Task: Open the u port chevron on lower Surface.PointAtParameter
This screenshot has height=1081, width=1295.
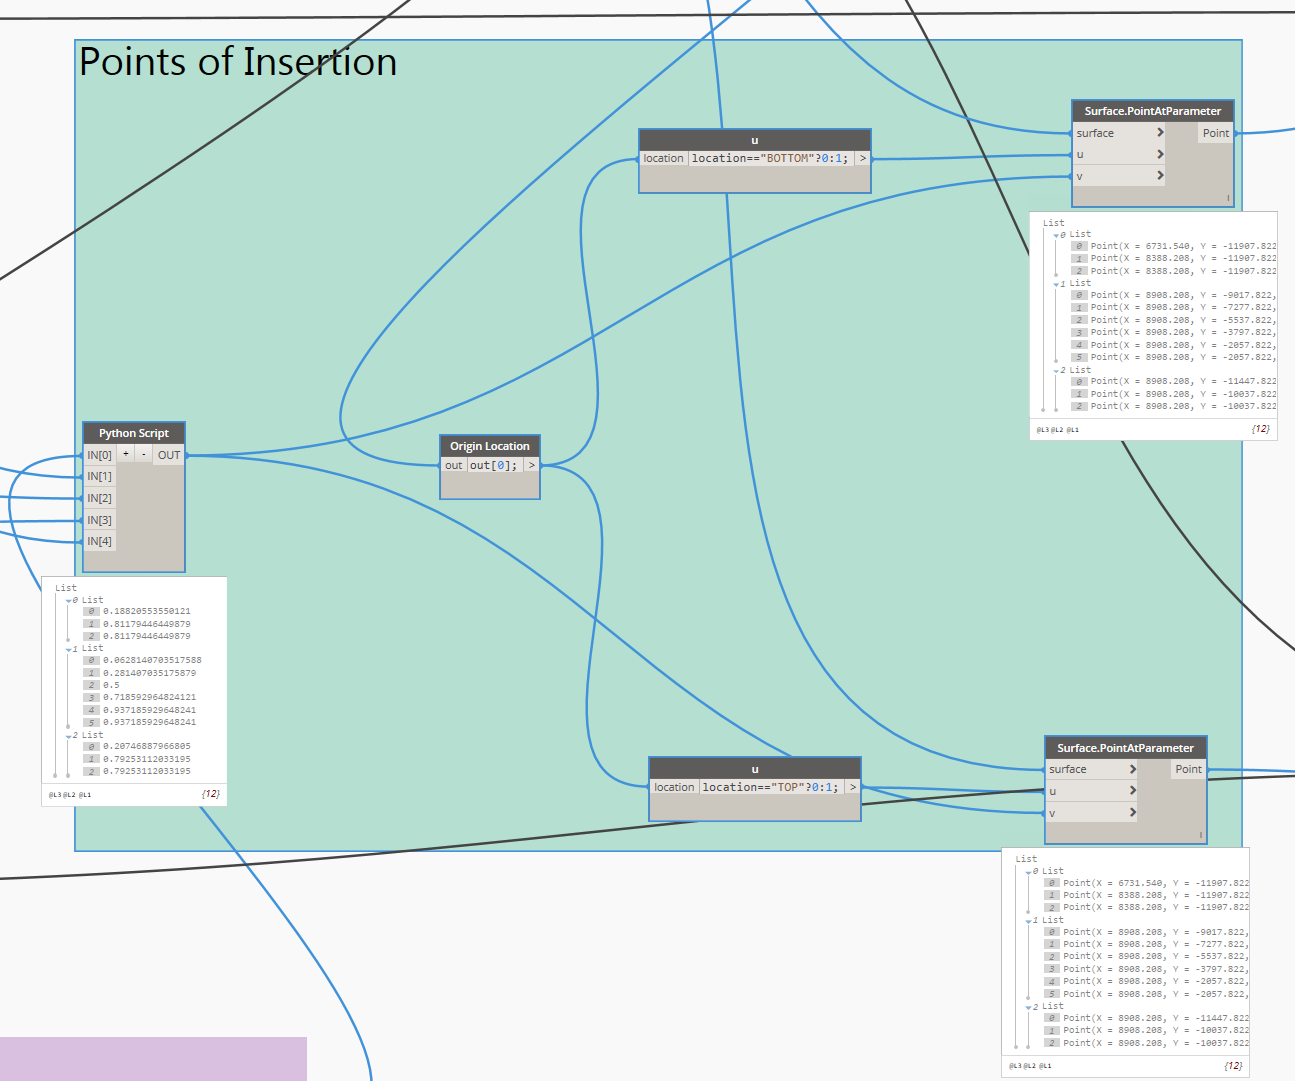Action: tap(1133, 791)
